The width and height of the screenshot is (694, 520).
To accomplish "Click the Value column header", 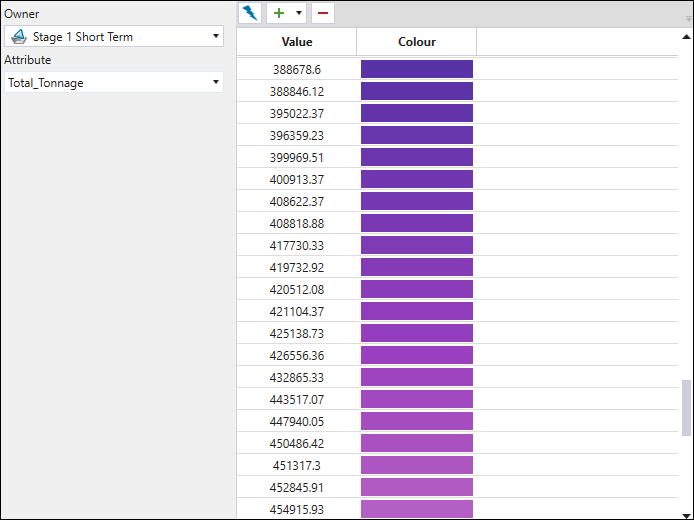I will [297, 42].
